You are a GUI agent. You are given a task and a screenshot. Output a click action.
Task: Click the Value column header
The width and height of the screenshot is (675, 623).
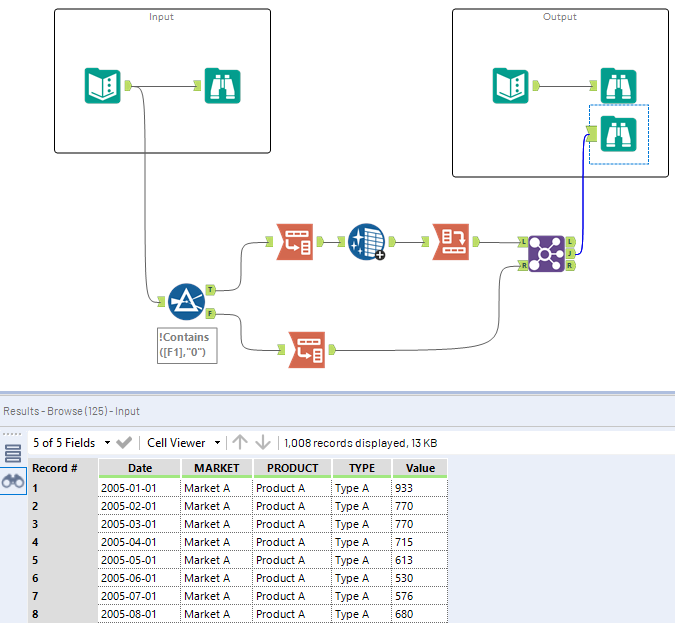coord(420,468)
